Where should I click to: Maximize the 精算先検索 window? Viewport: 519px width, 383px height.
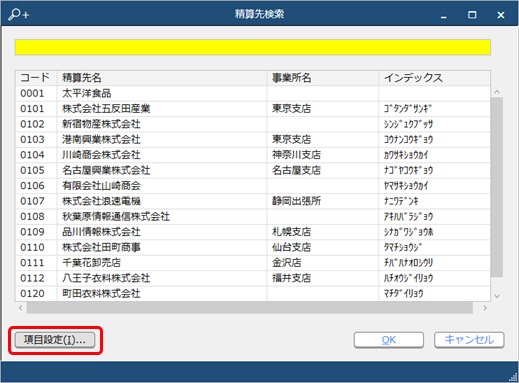pos(472,15)
